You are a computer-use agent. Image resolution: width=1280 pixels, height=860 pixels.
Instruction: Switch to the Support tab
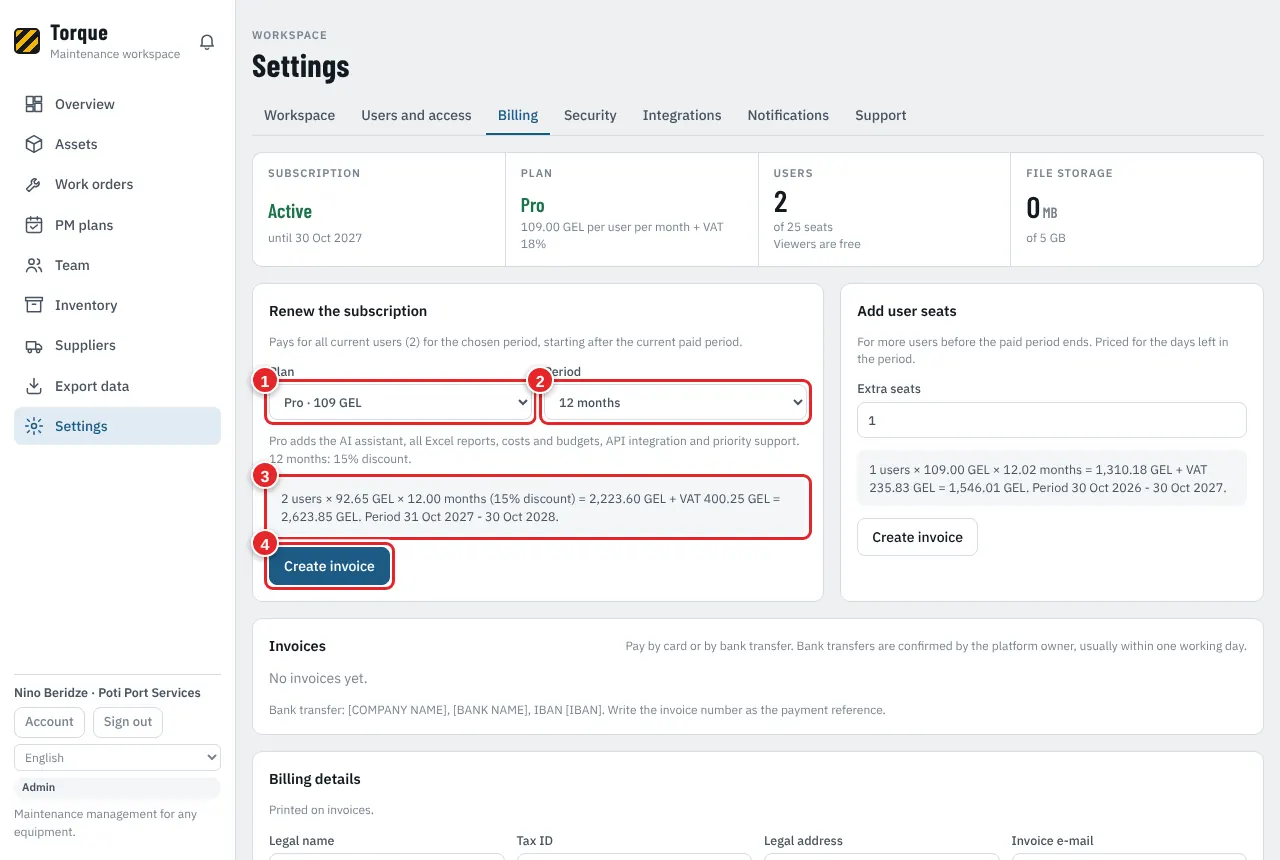880,115
